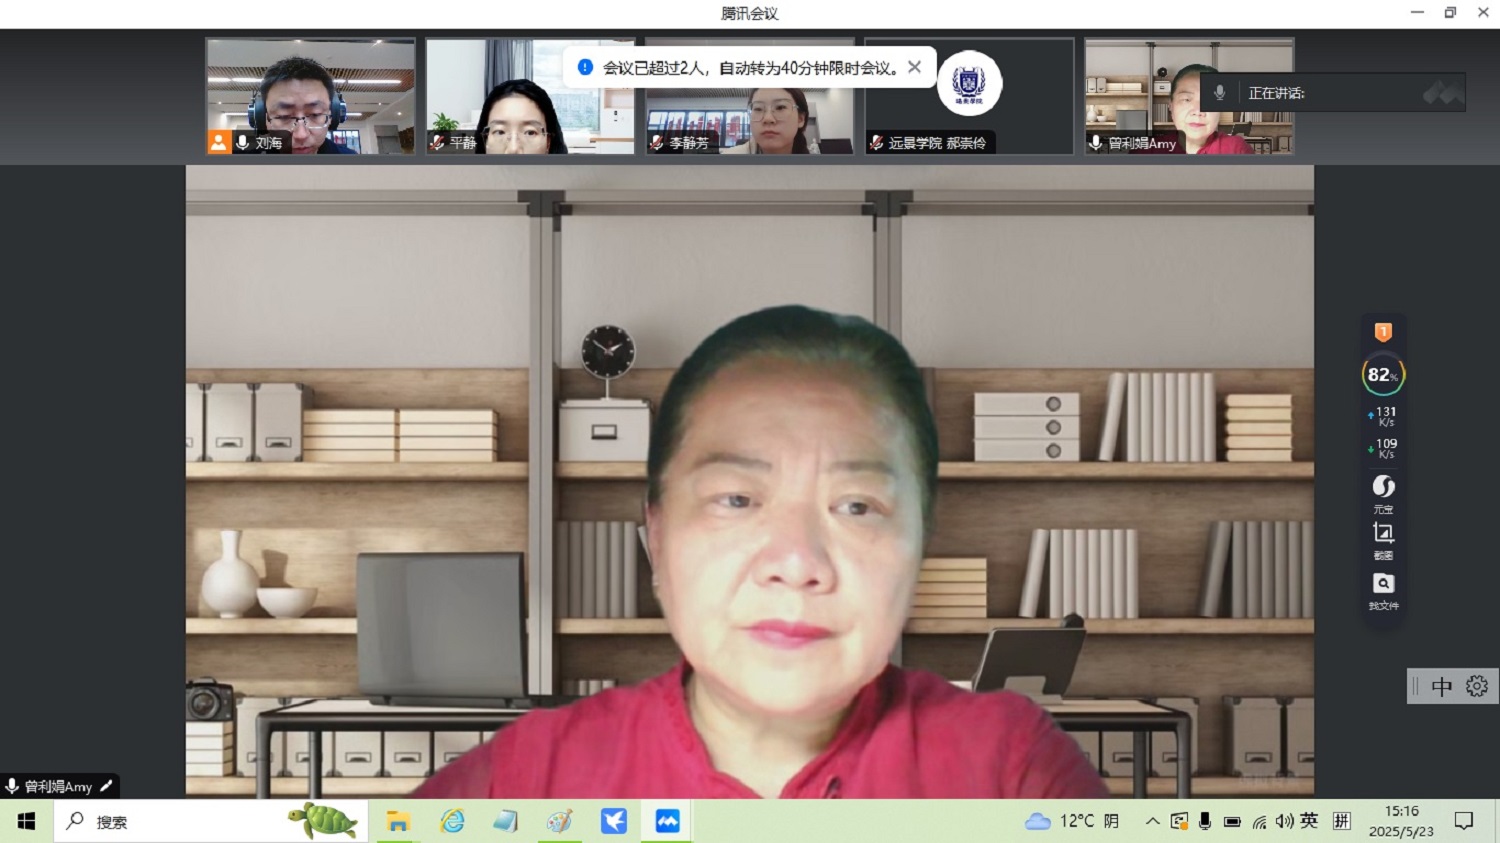Viewport: 1500px width, 843px height.
Task: Click the orange host icon on 刘海's video
Action: tap(219, 142)
